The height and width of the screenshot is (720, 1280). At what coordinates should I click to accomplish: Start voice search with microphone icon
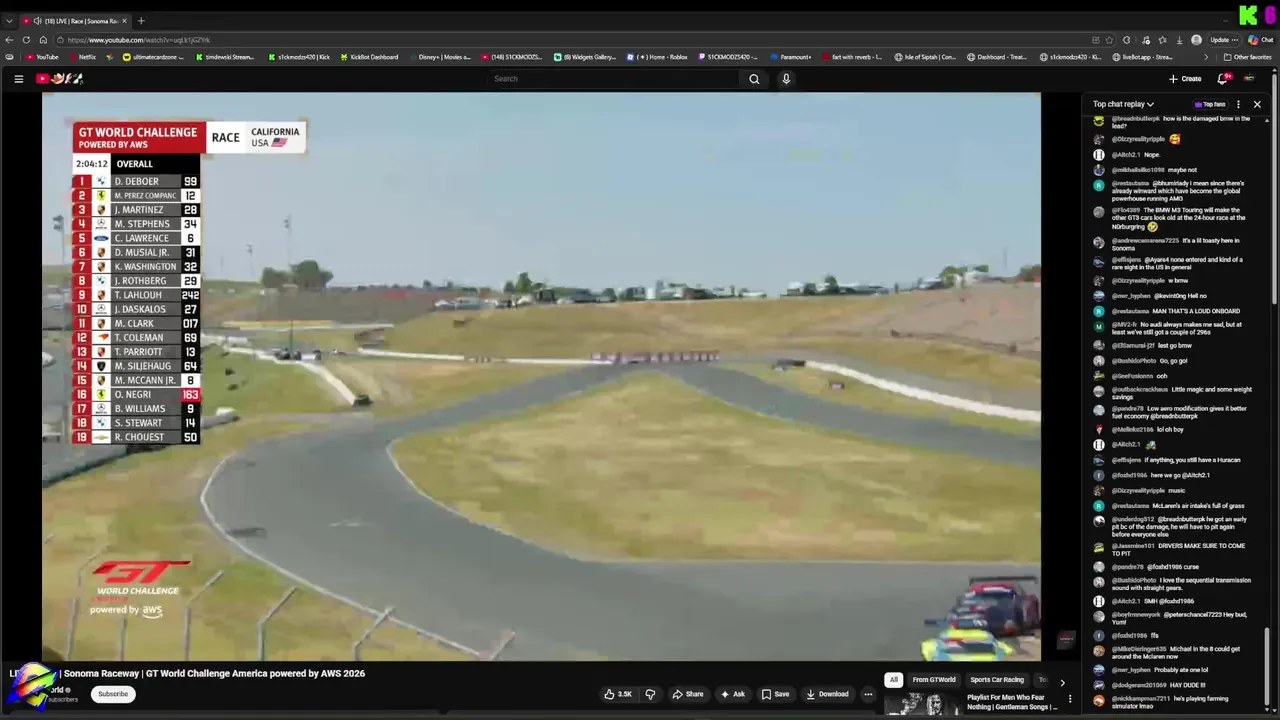click(x=786, y=79)
